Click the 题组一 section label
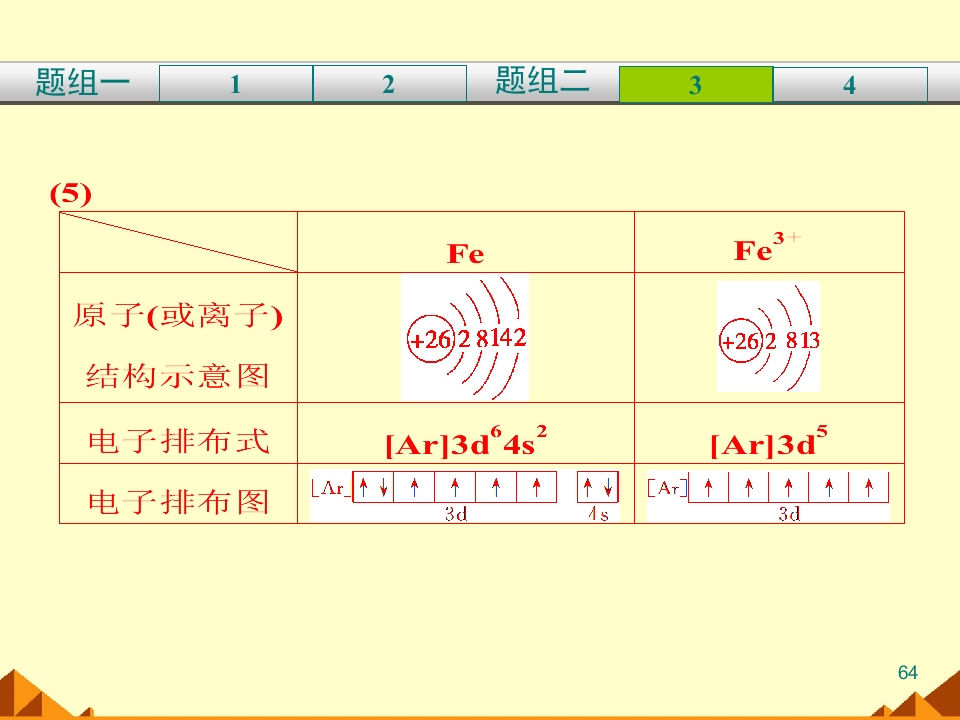Screen dimensions: 960x720 [82, 83]
